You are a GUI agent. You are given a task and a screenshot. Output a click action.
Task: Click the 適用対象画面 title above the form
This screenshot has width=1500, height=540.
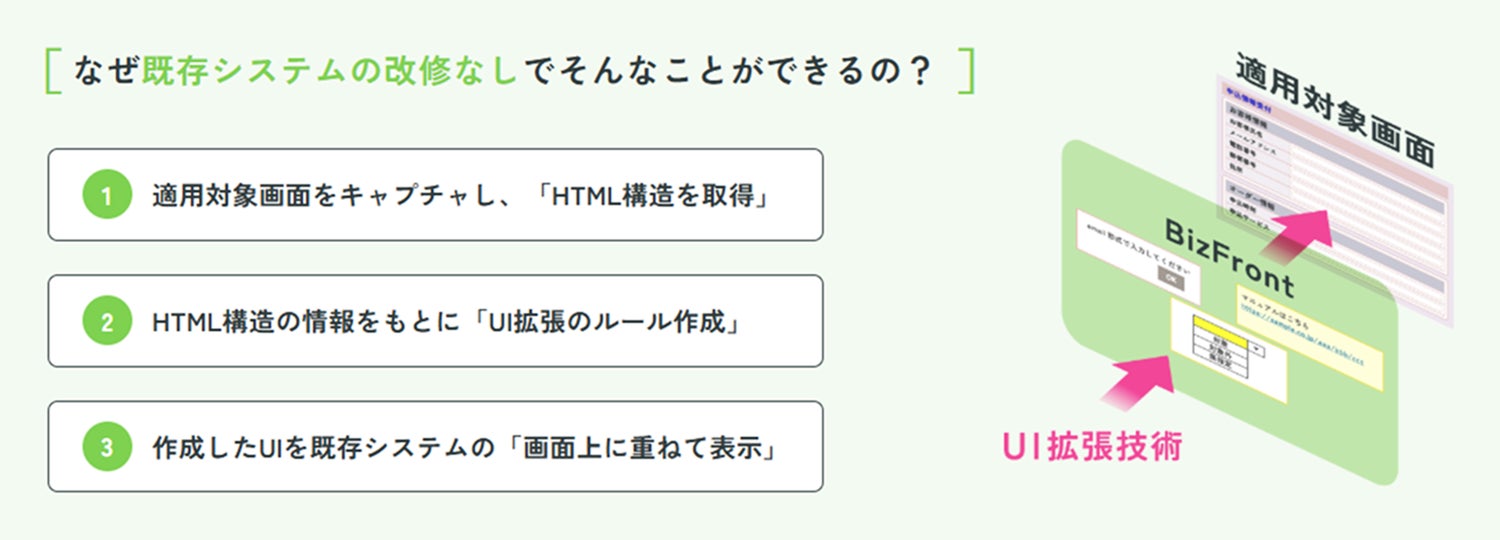click(1335, 110)
